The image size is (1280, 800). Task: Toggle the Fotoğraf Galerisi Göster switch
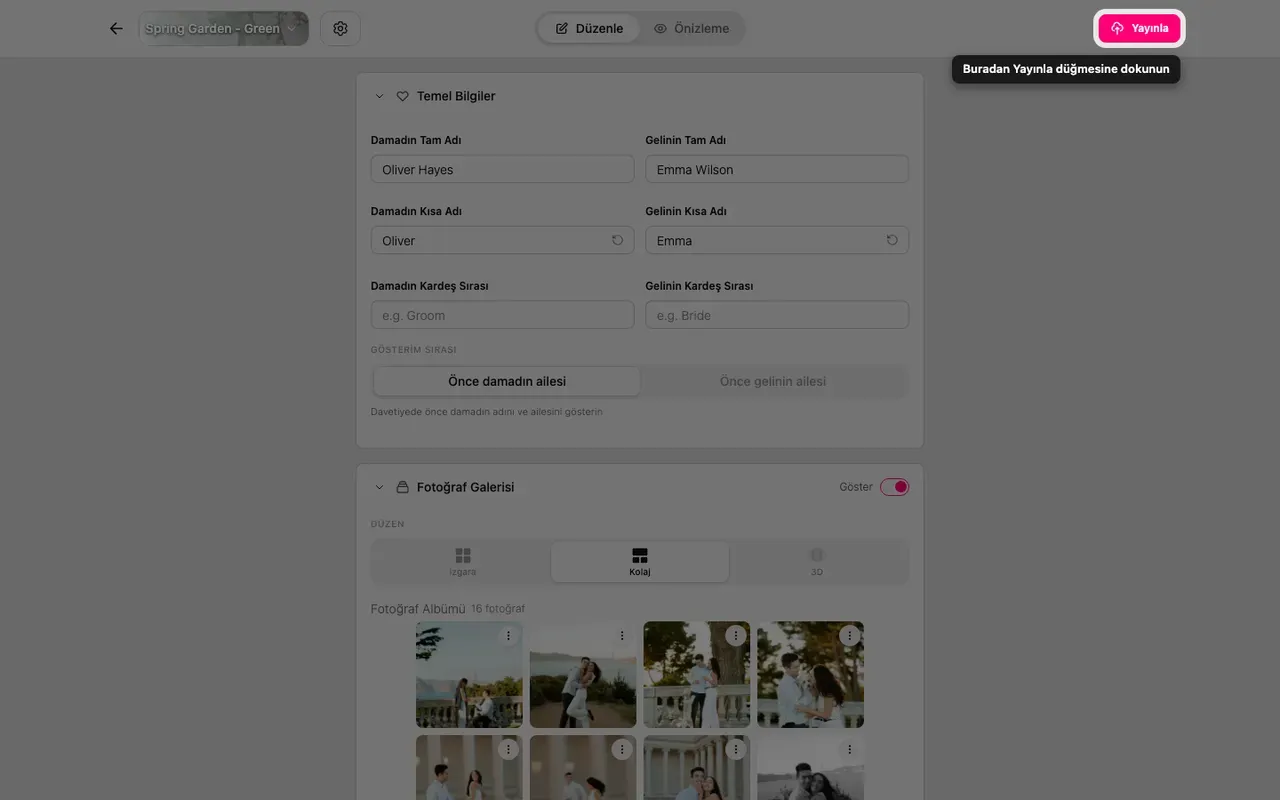tap(894, 487)
